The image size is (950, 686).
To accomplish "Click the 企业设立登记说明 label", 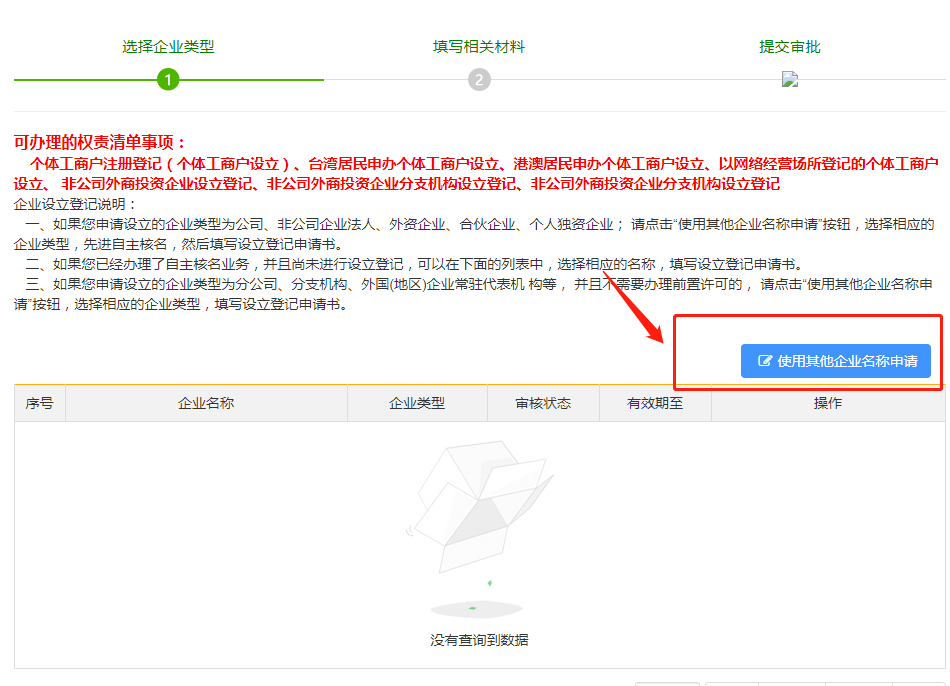I will 76,204.
